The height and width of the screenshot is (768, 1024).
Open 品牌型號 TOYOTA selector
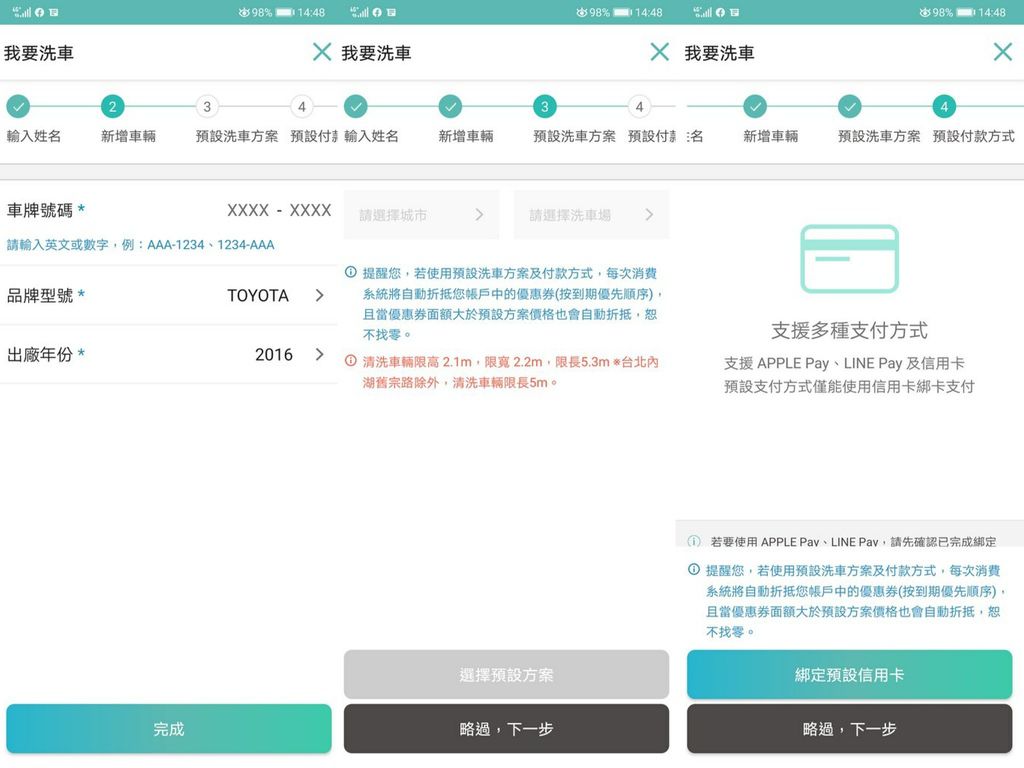(x=168, y=295)
